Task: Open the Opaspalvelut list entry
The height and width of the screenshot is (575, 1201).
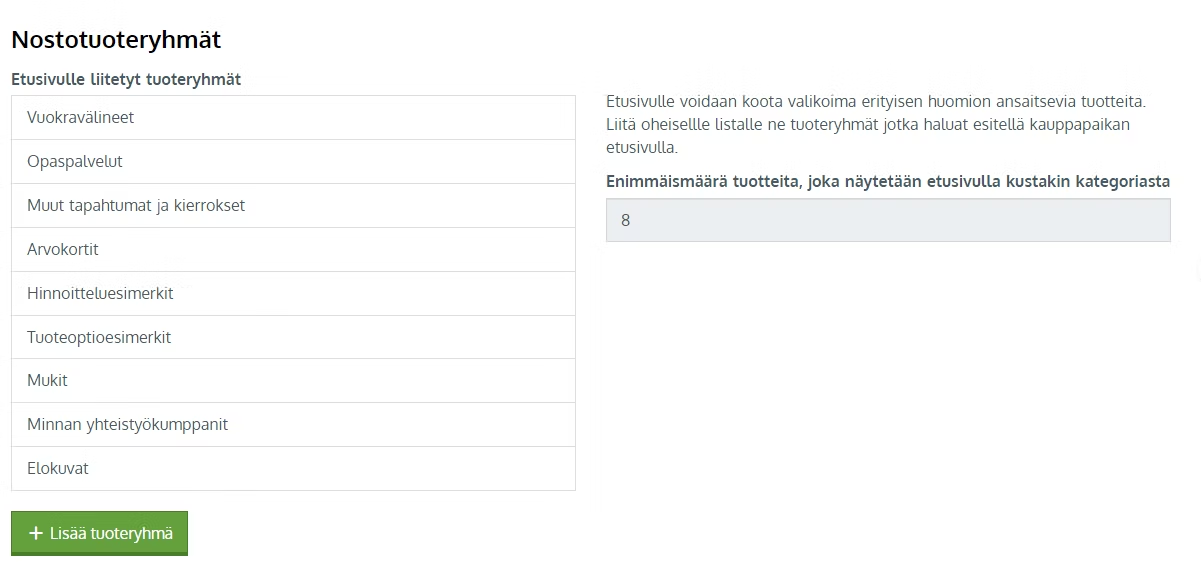Action: pyautogui.click(x=293, y=161)
